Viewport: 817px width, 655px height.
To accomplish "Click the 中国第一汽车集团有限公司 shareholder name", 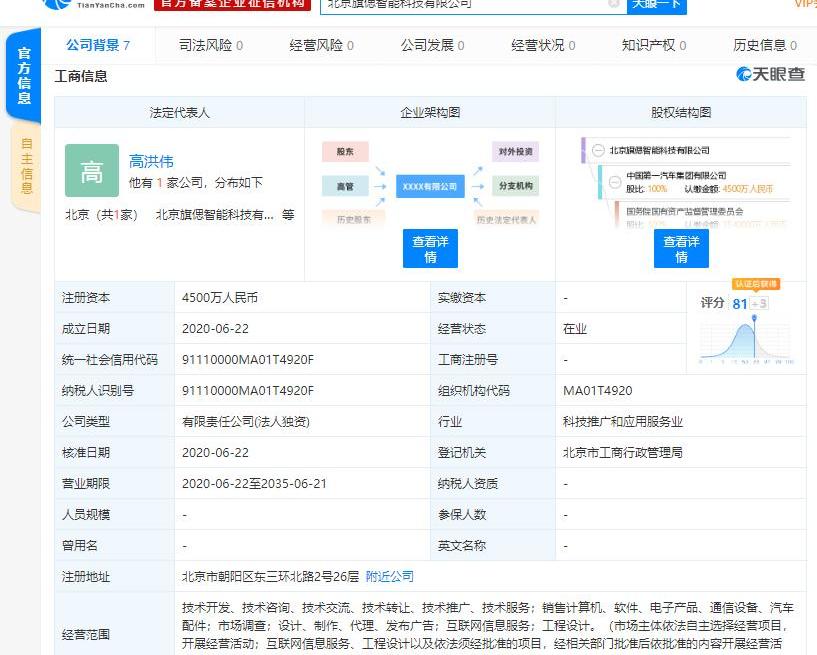I will coord(676,176).
